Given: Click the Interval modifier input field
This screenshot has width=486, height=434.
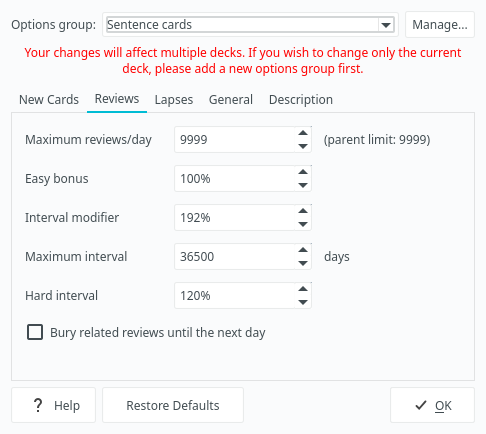Looking at the screenshot, I should (235, 218).
